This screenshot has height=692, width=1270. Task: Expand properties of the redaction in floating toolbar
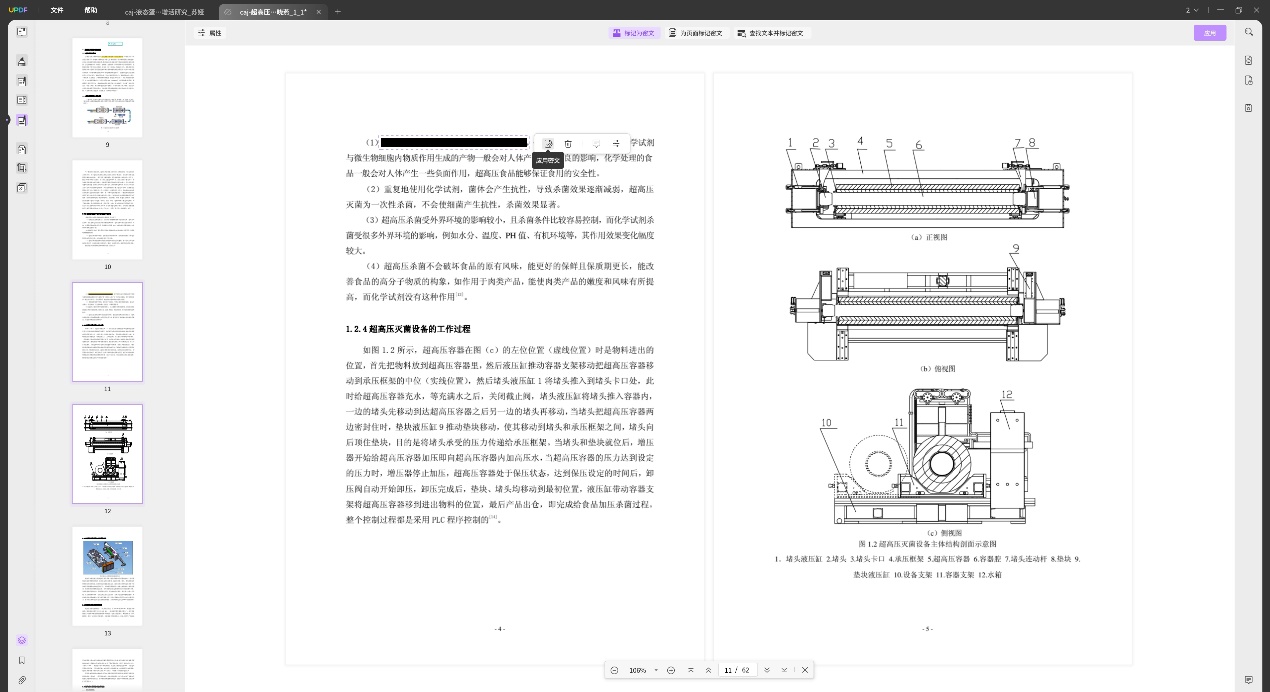point(617,144)
